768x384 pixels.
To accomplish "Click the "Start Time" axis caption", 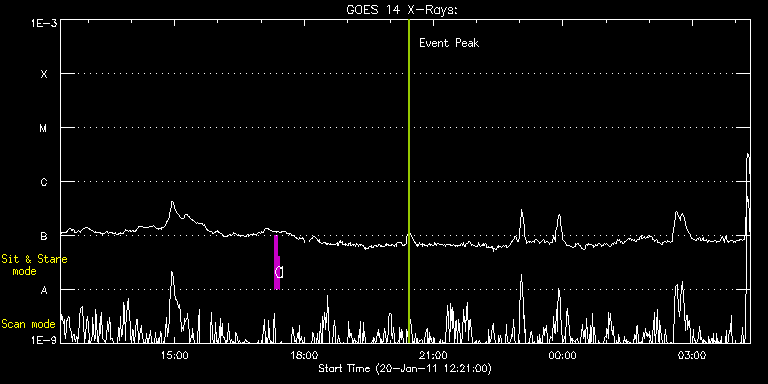I will point(405,368).
